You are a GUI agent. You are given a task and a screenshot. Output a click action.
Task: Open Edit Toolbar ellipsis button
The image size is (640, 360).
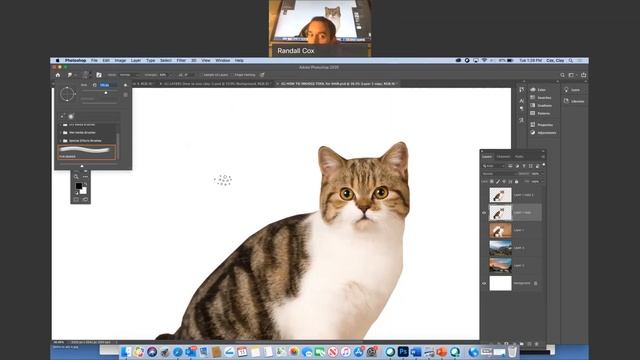[x=85, y=177]
